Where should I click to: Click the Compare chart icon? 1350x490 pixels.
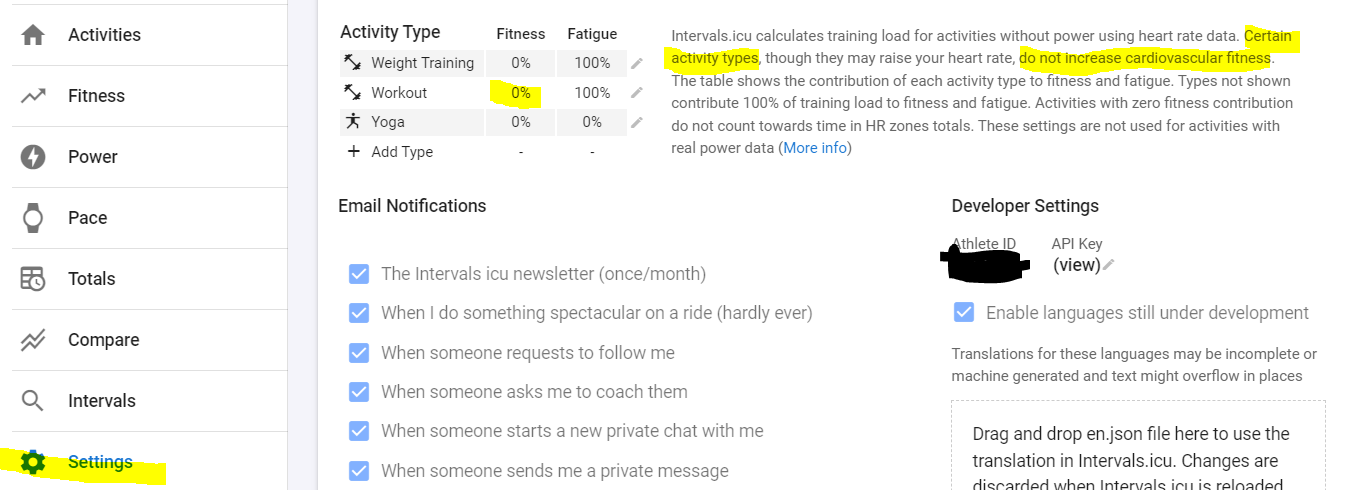[x=33, y=340]
